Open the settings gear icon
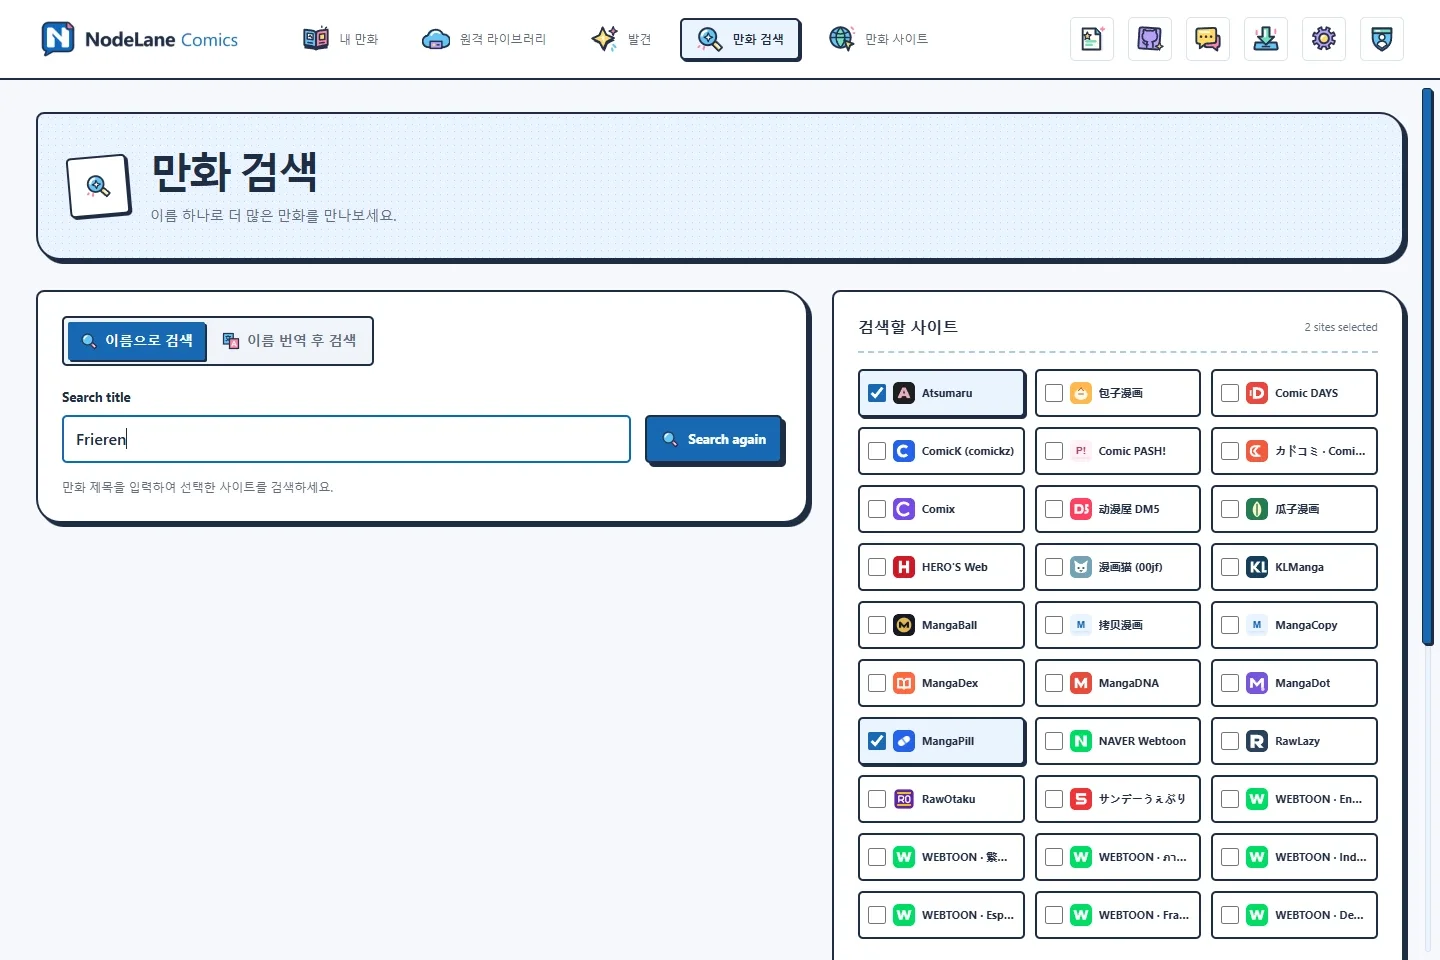This screenshot has height=960, width=1440. tap(1323, 39)
